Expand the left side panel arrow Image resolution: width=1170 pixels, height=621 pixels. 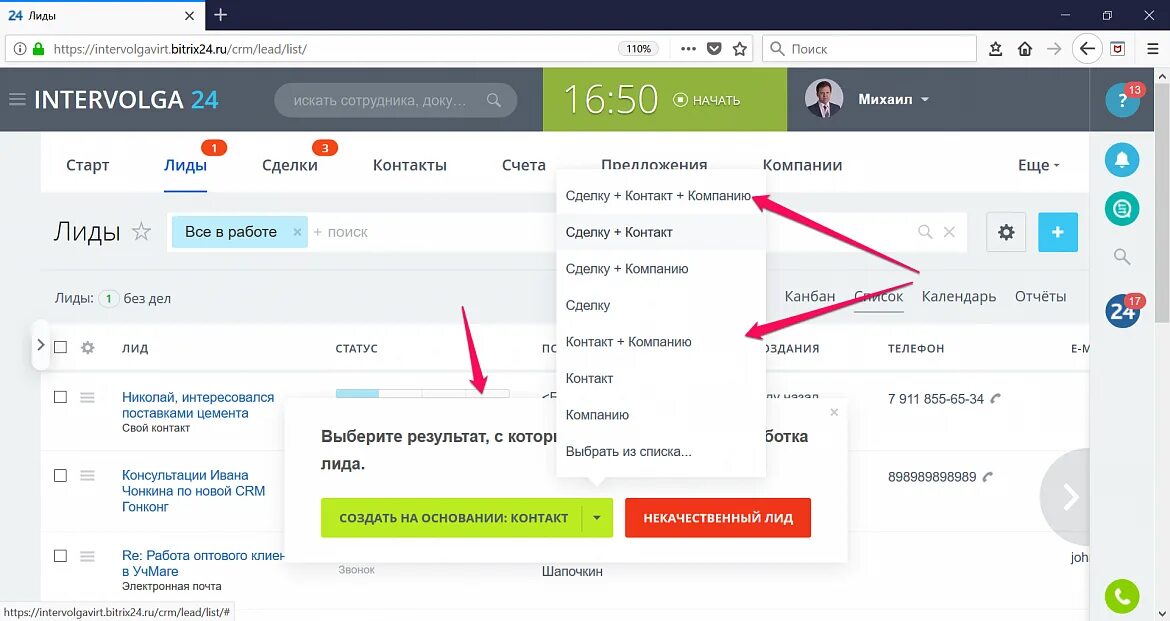[40, 345]
